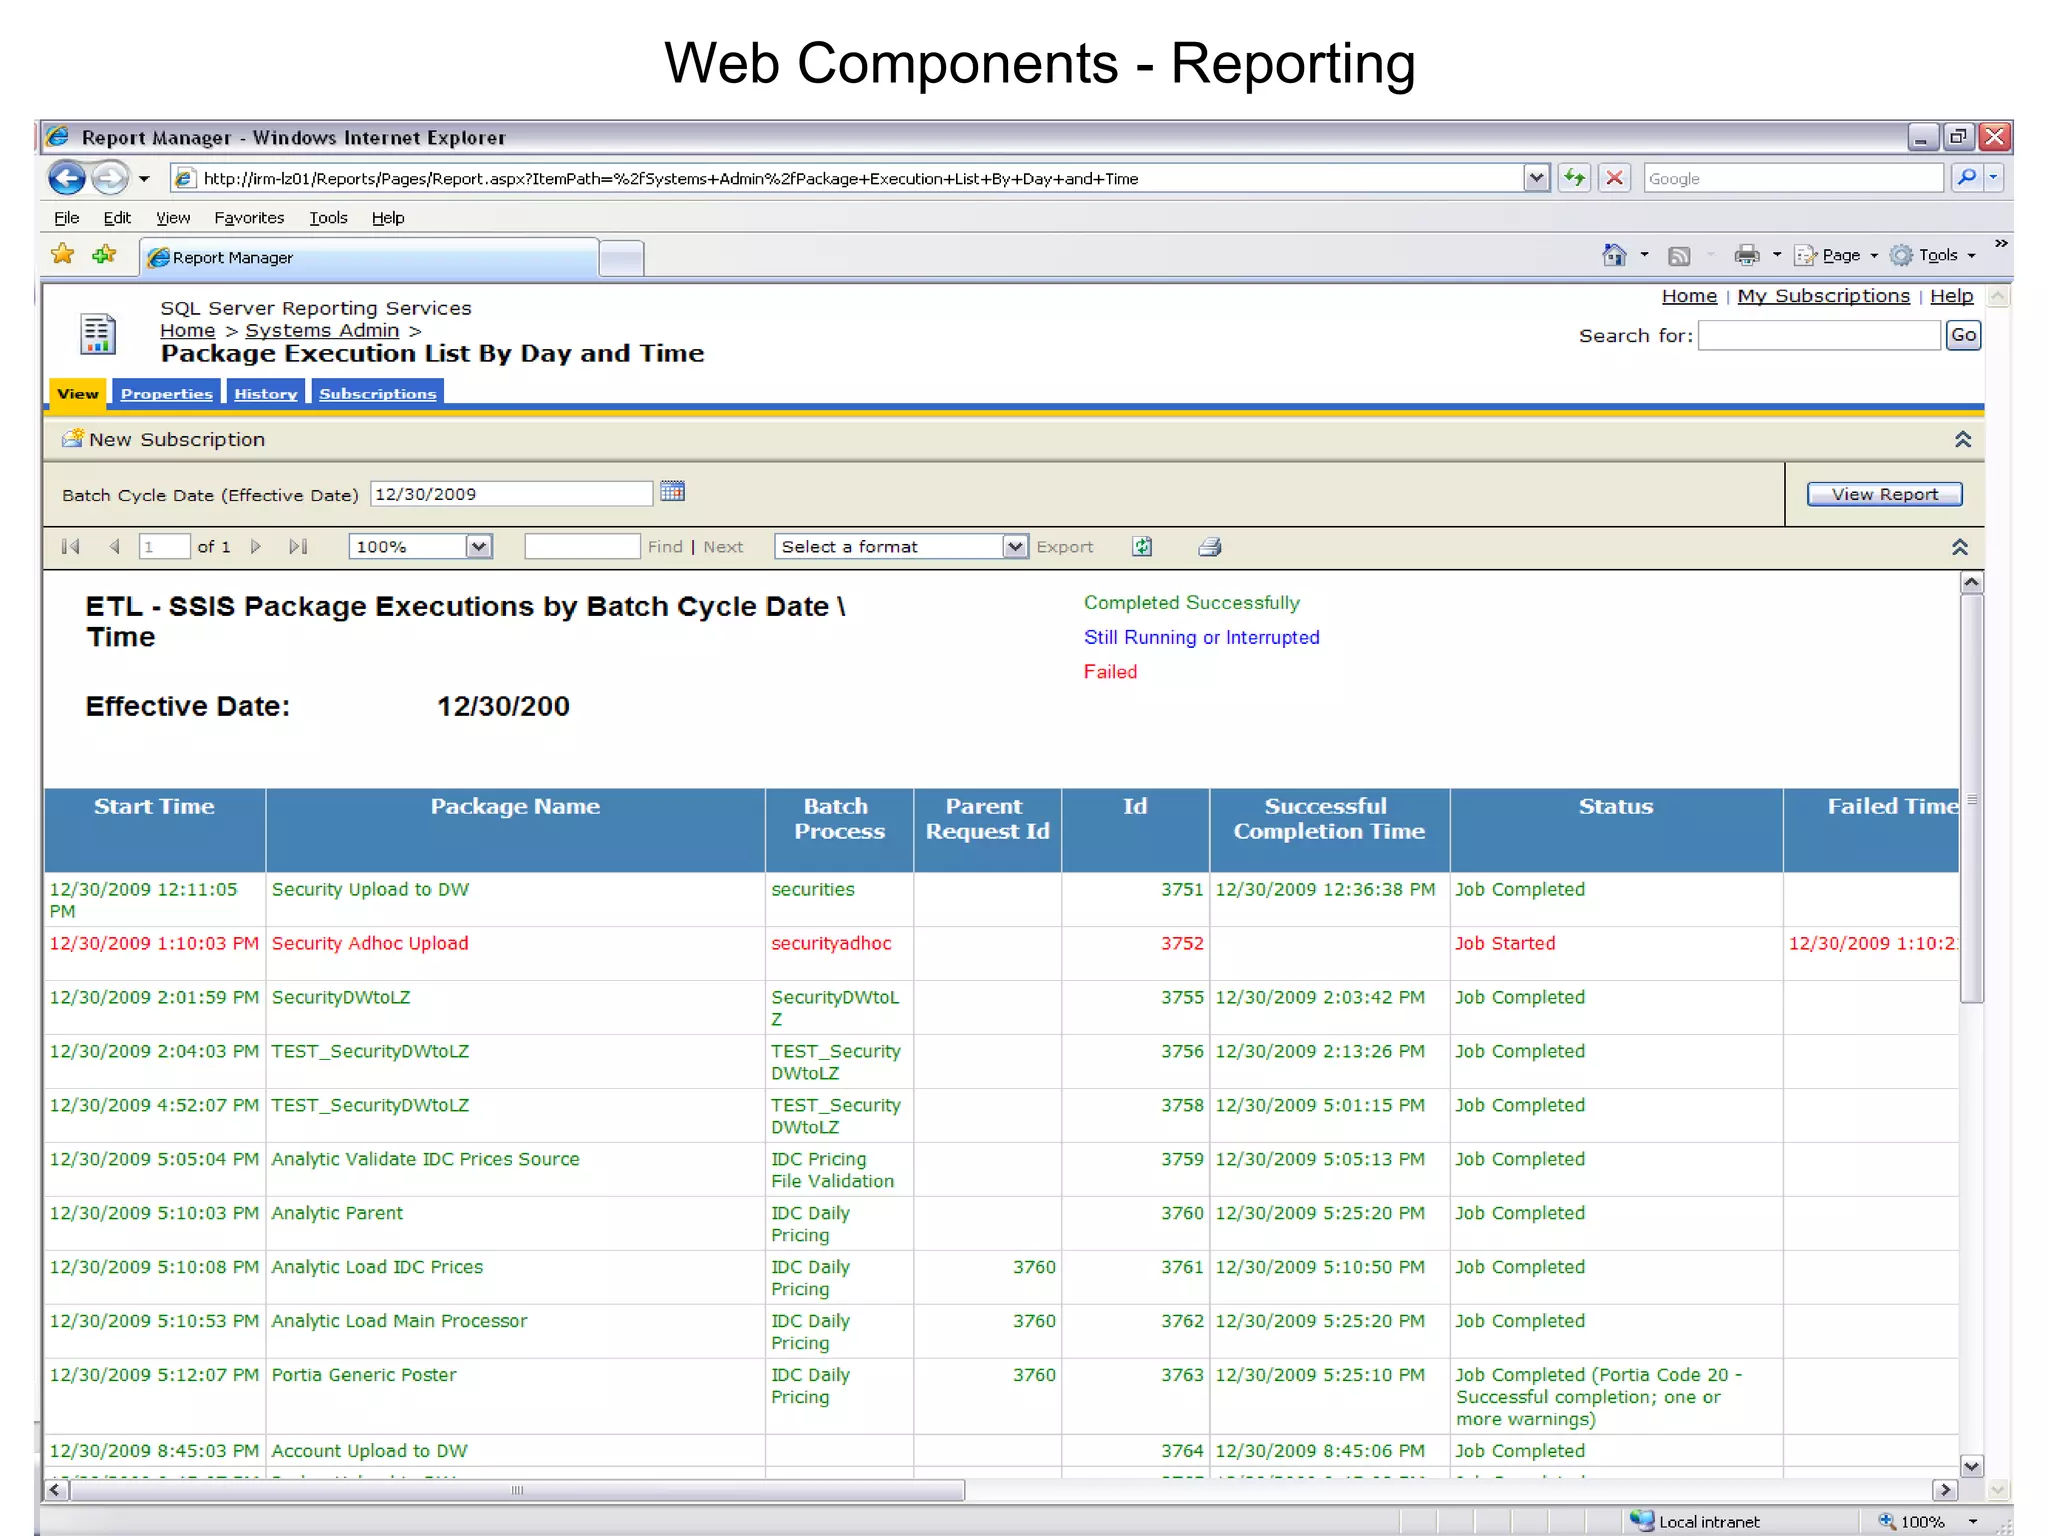
Task: Switch to the Subscriptions tab
Action: (377, 393)
